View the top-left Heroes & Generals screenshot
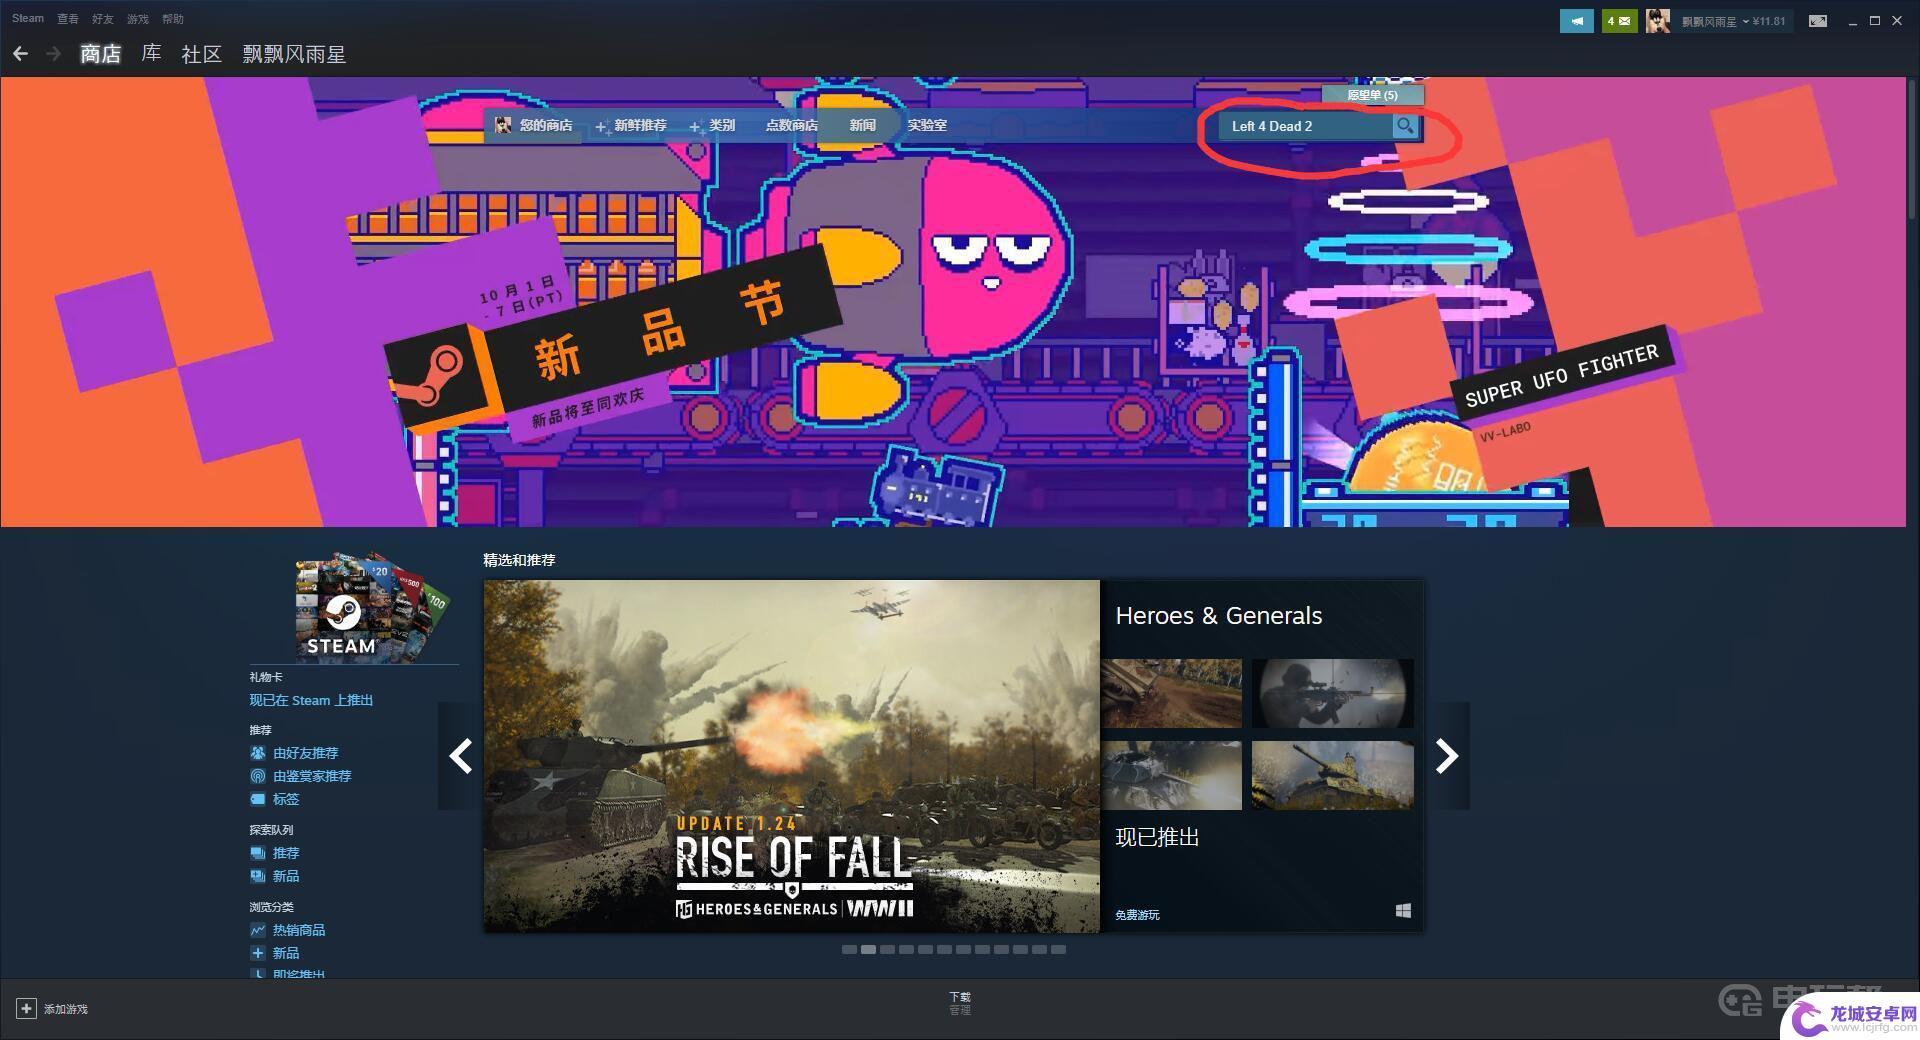Image resolution: width=1920 pixels, height=1040 pixels. tap(1171, 693)
